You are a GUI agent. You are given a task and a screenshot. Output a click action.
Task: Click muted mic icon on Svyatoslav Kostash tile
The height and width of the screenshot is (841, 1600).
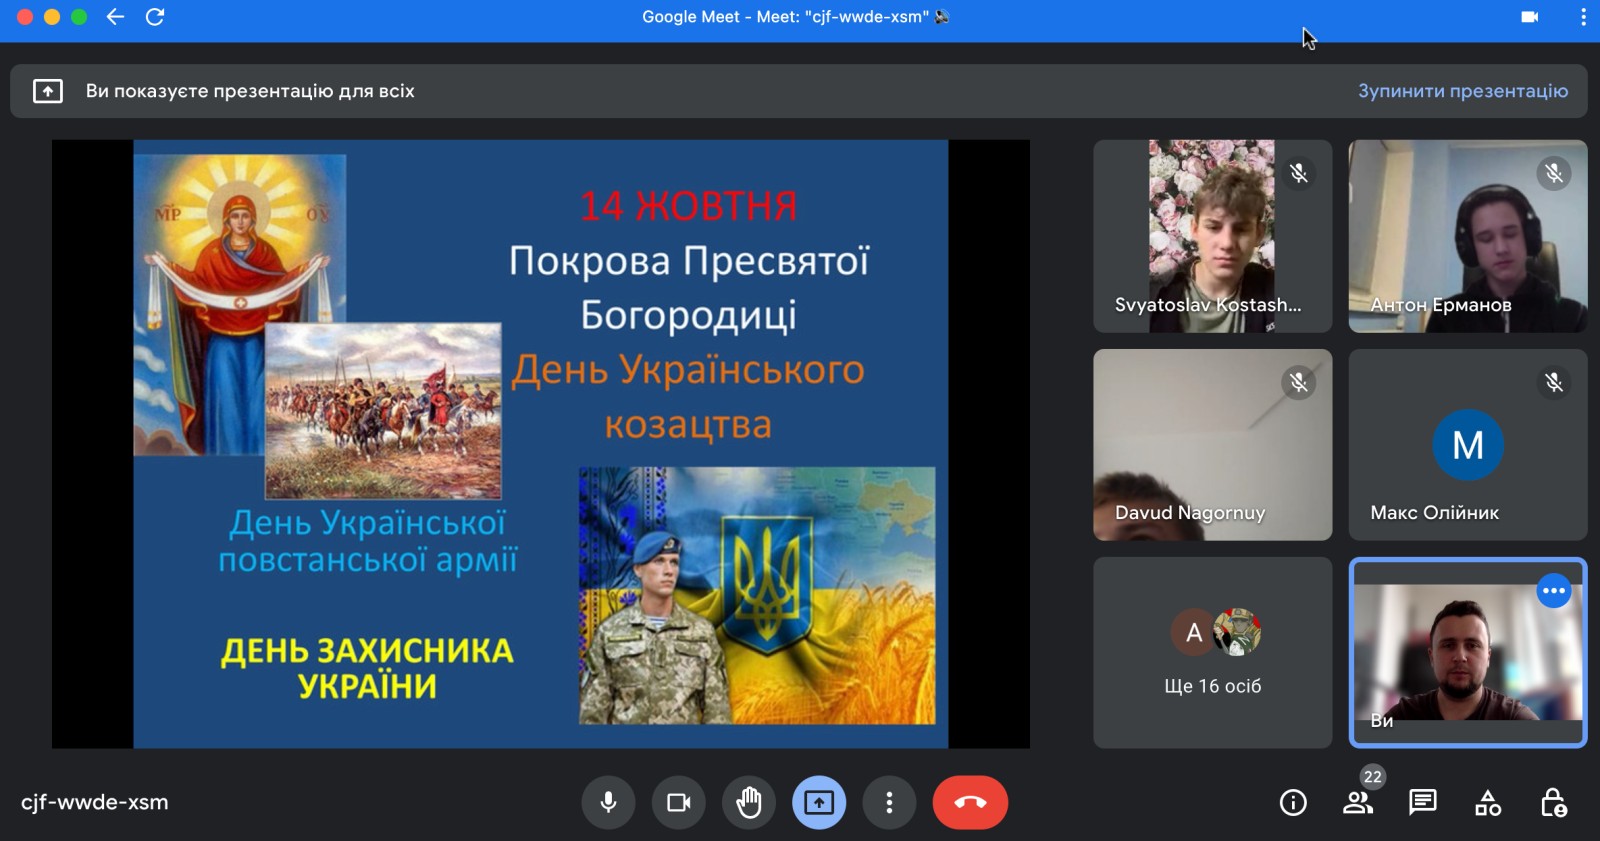(1298, 173)
